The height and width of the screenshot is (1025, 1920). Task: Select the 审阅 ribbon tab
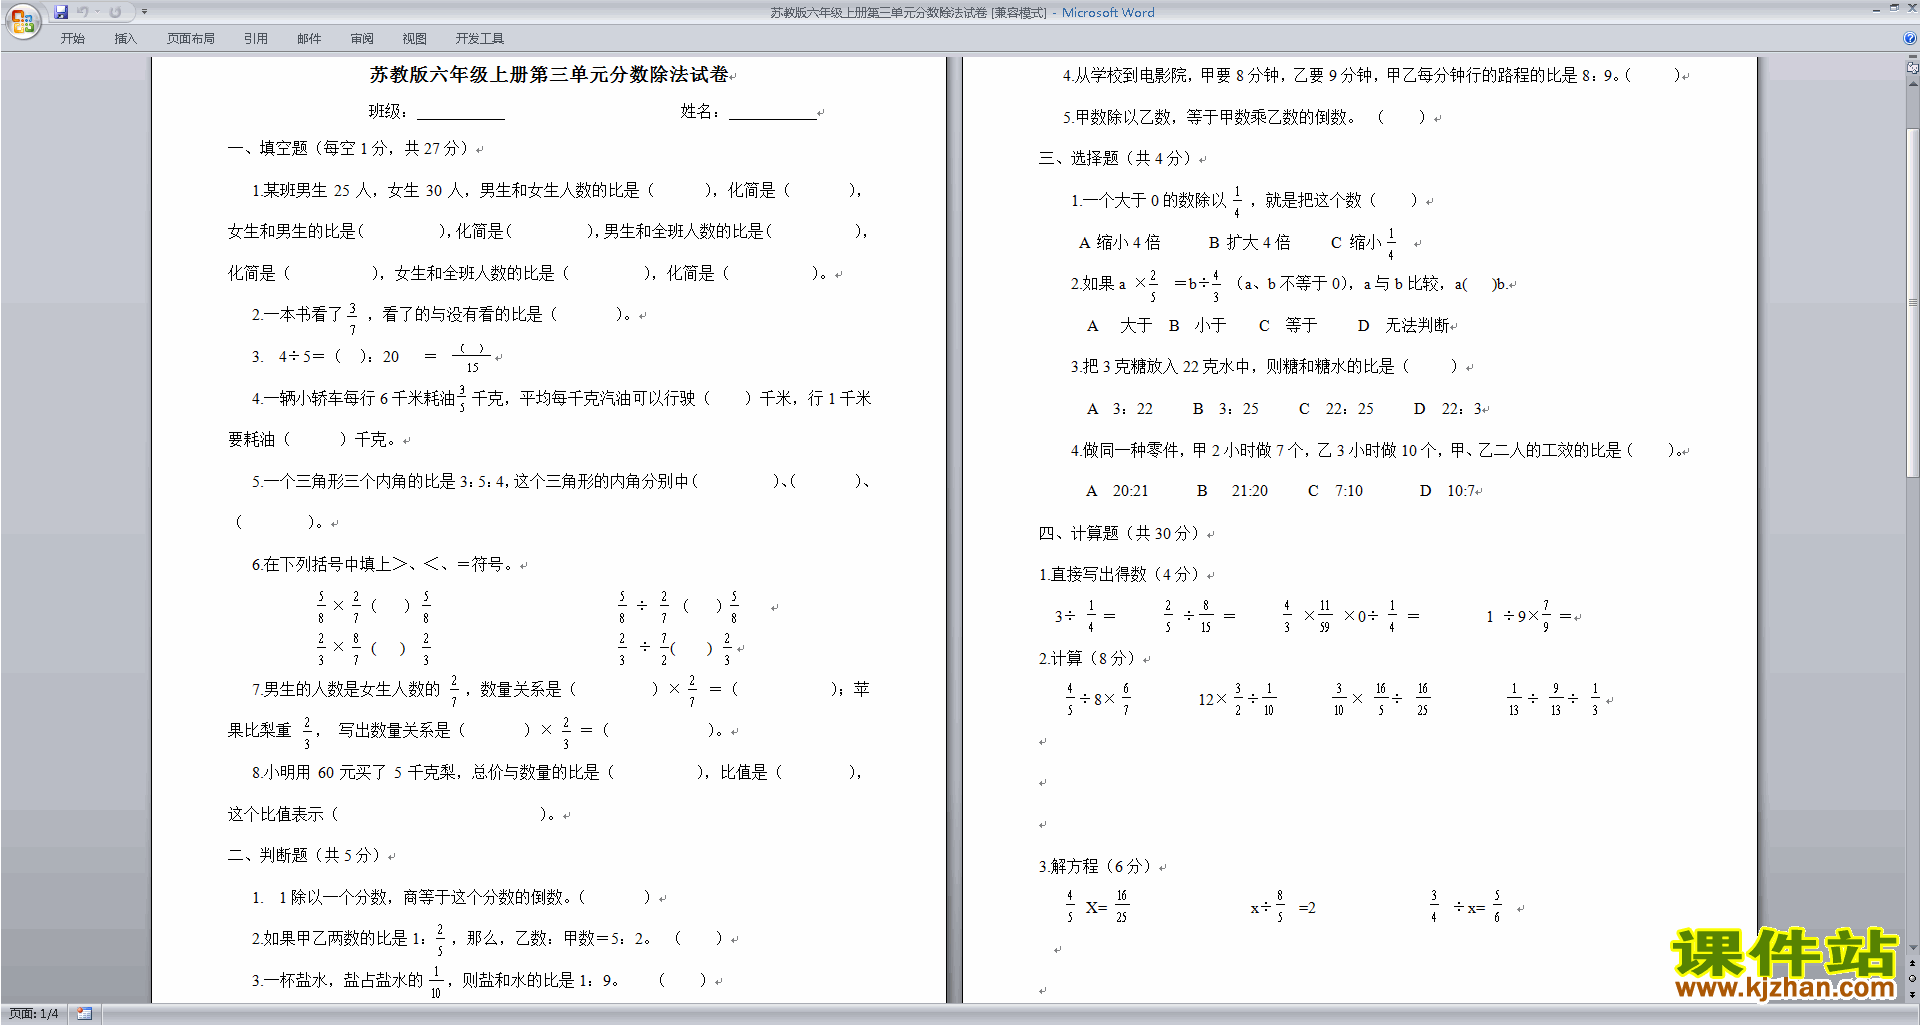point(362,38)
